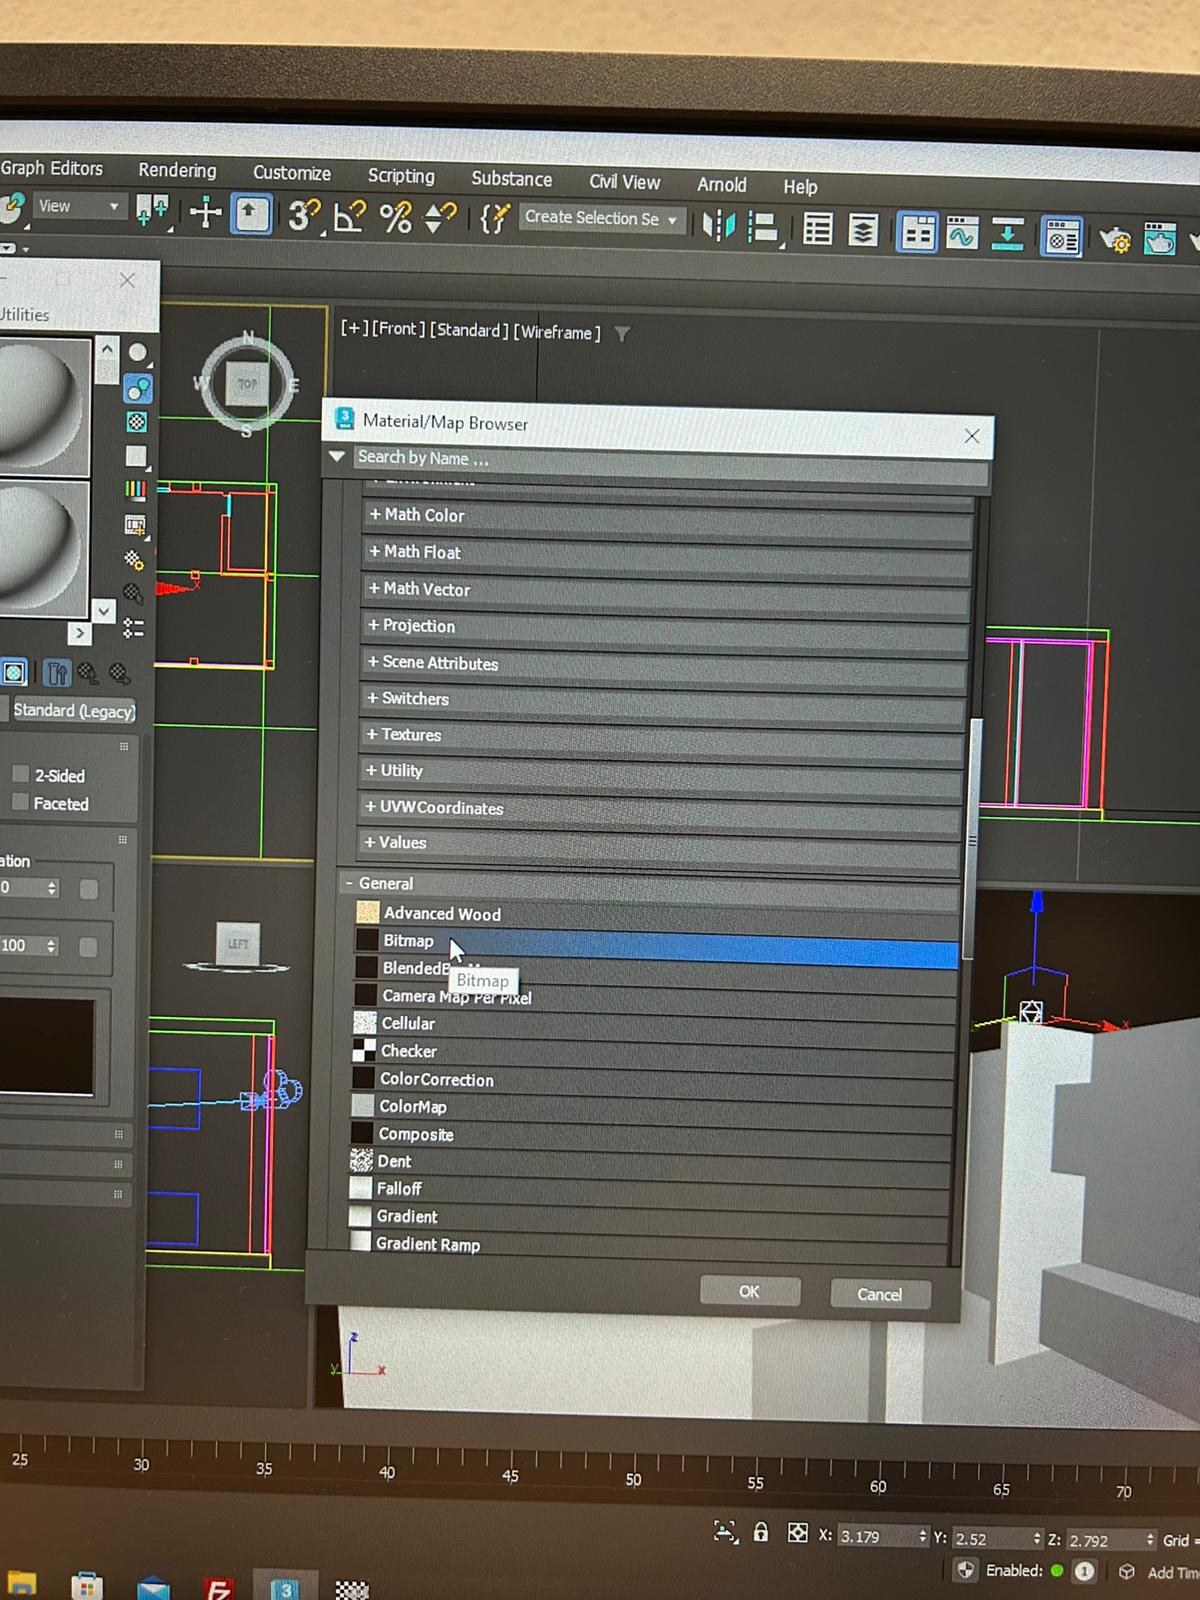Open the Material/Map Navigator icon
This screenshot has height=1600, width=1200.
[133, 628]
